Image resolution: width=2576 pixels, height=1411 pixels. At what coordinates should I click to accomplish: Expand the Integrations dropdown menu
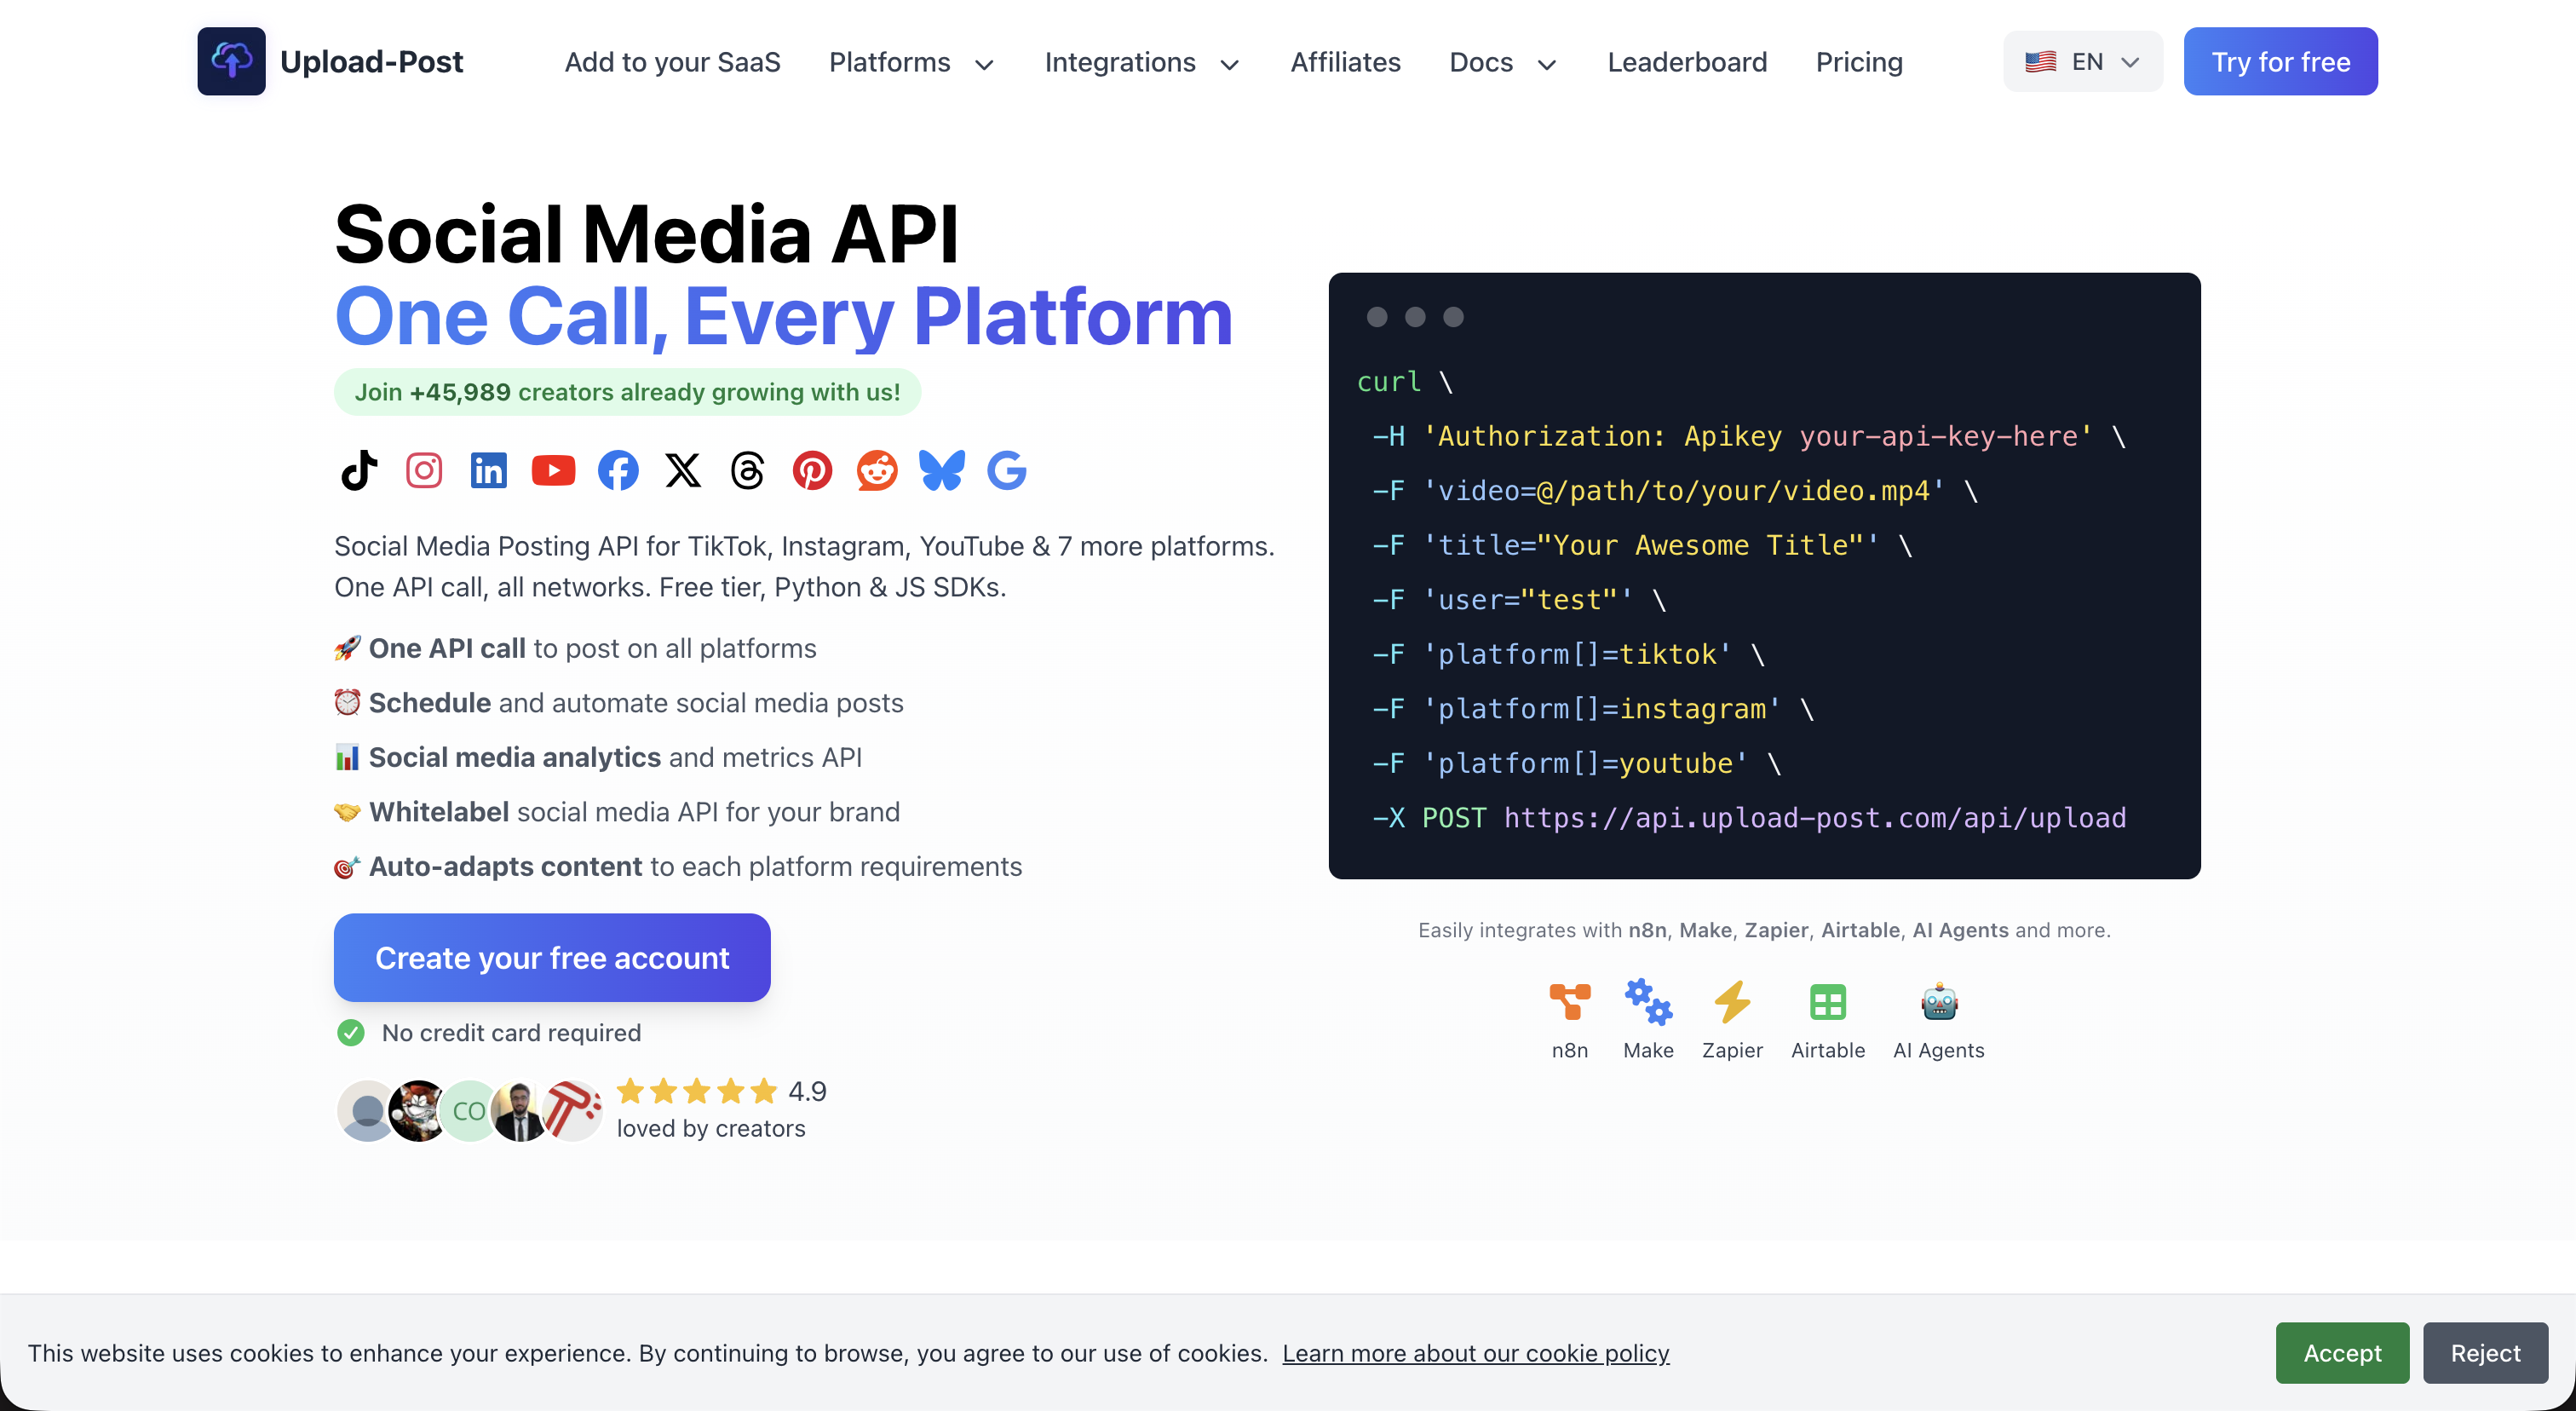click(x=1141, y=62)
